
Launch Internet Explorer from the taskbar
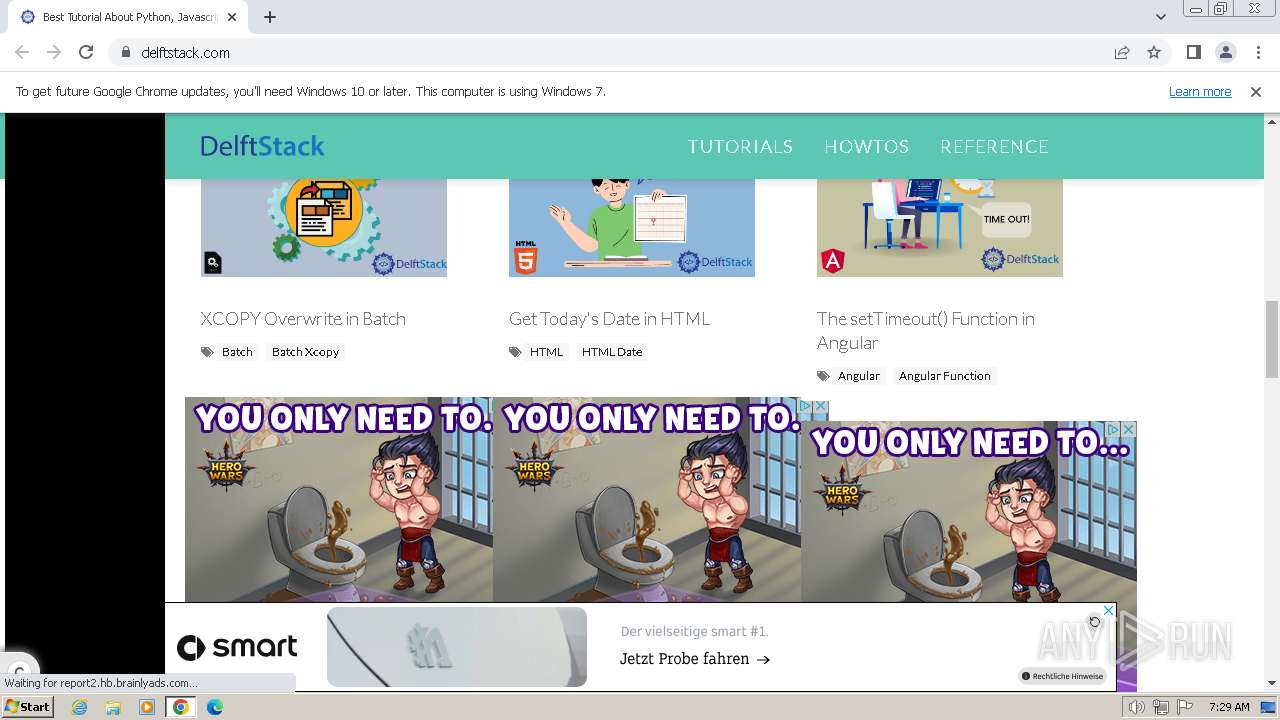pos(80,707)
